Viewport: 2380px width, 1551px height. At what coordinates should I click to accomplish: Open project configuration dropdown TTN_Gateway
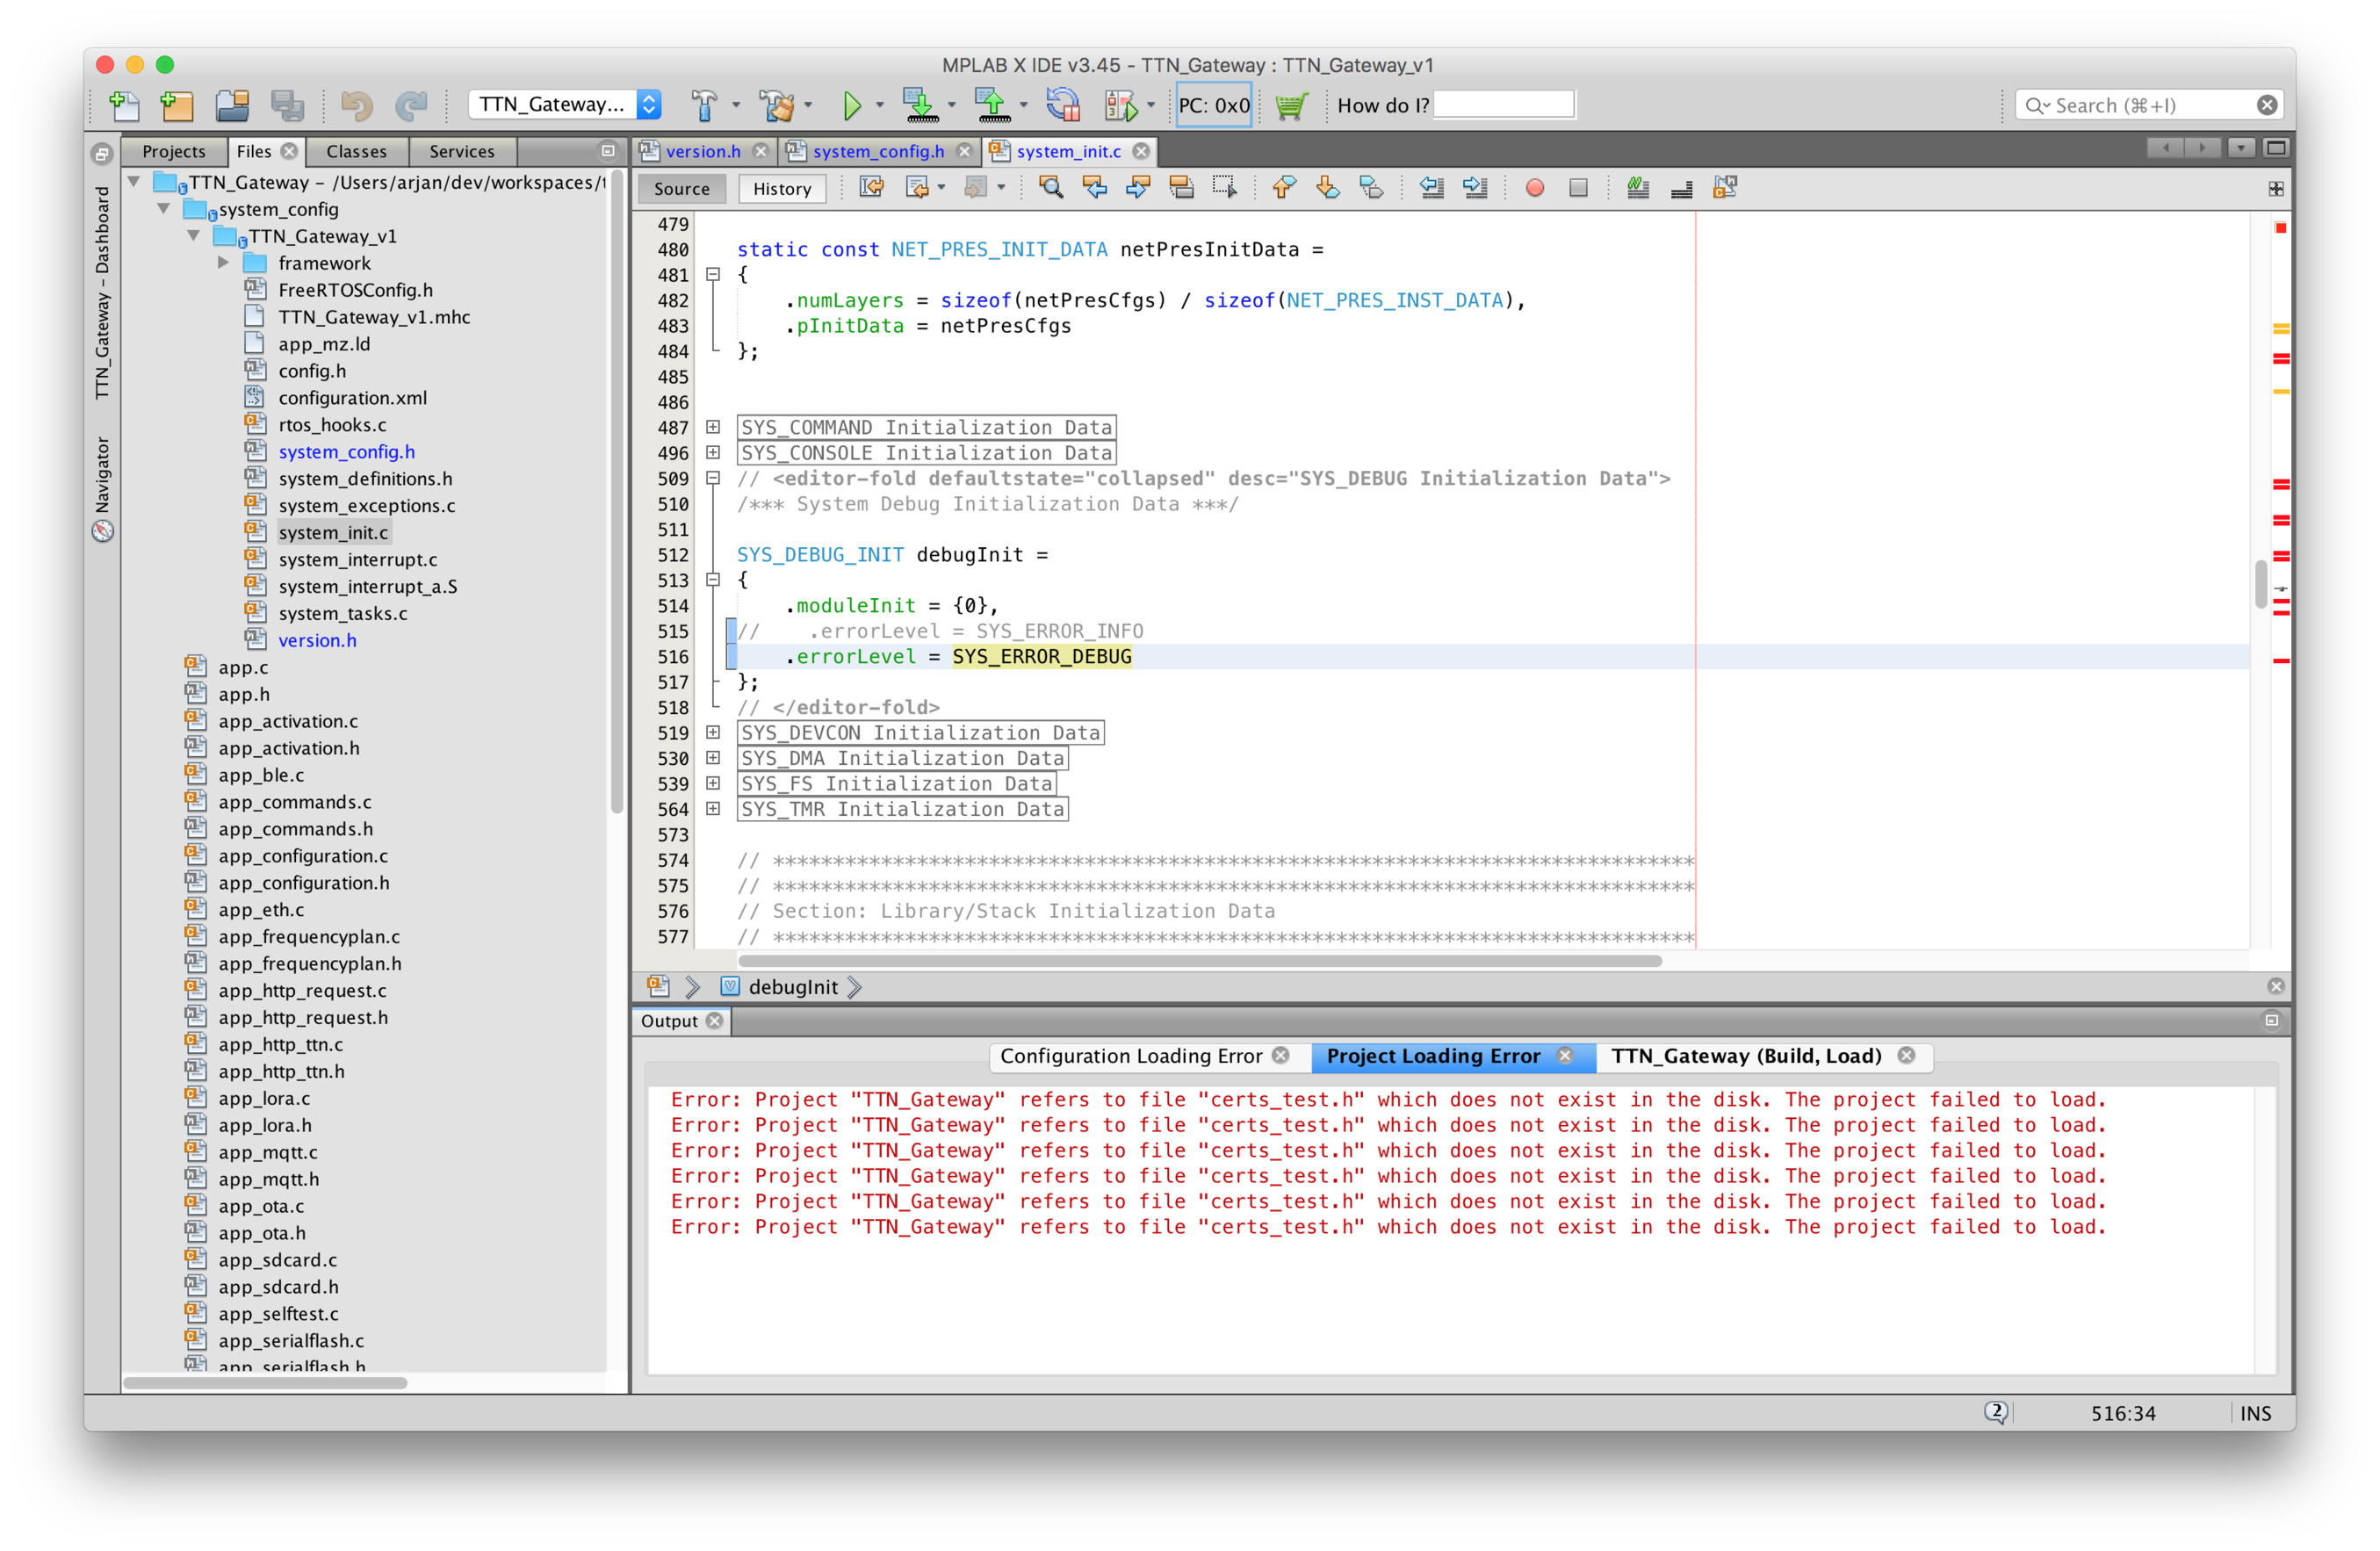(565, 105)
